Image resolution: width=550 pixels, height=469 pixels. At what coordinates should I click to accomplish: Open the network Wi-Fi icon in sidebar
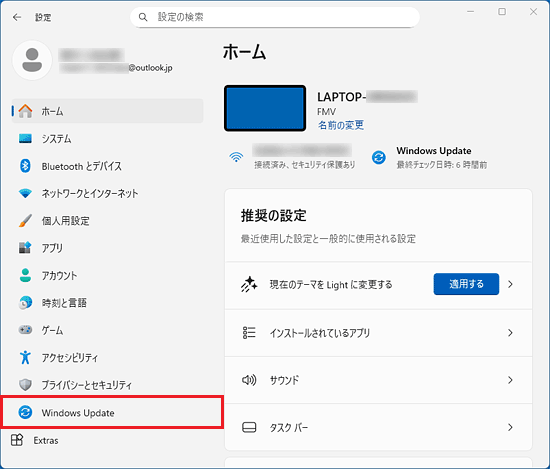point(25,193)
